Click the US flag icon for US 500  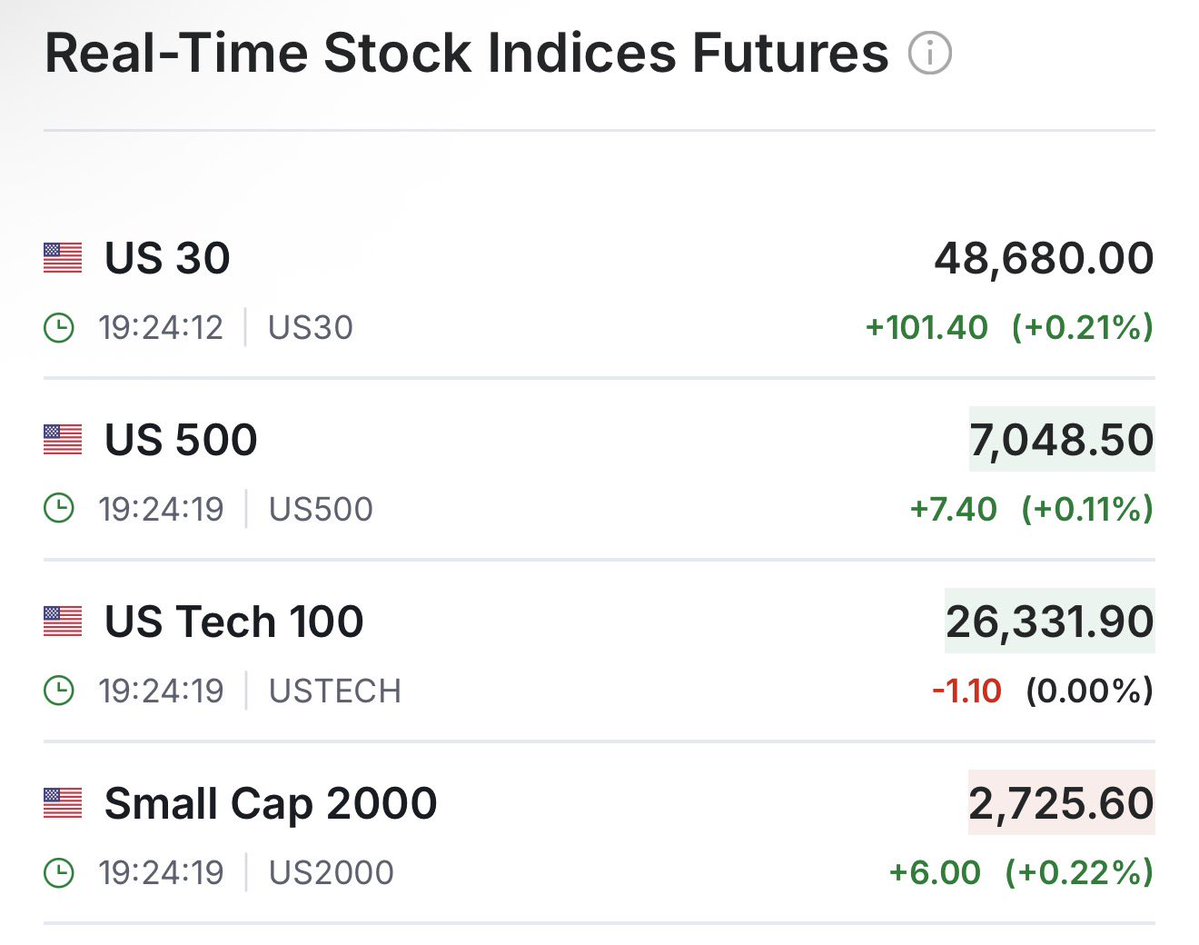pos(62,440)
